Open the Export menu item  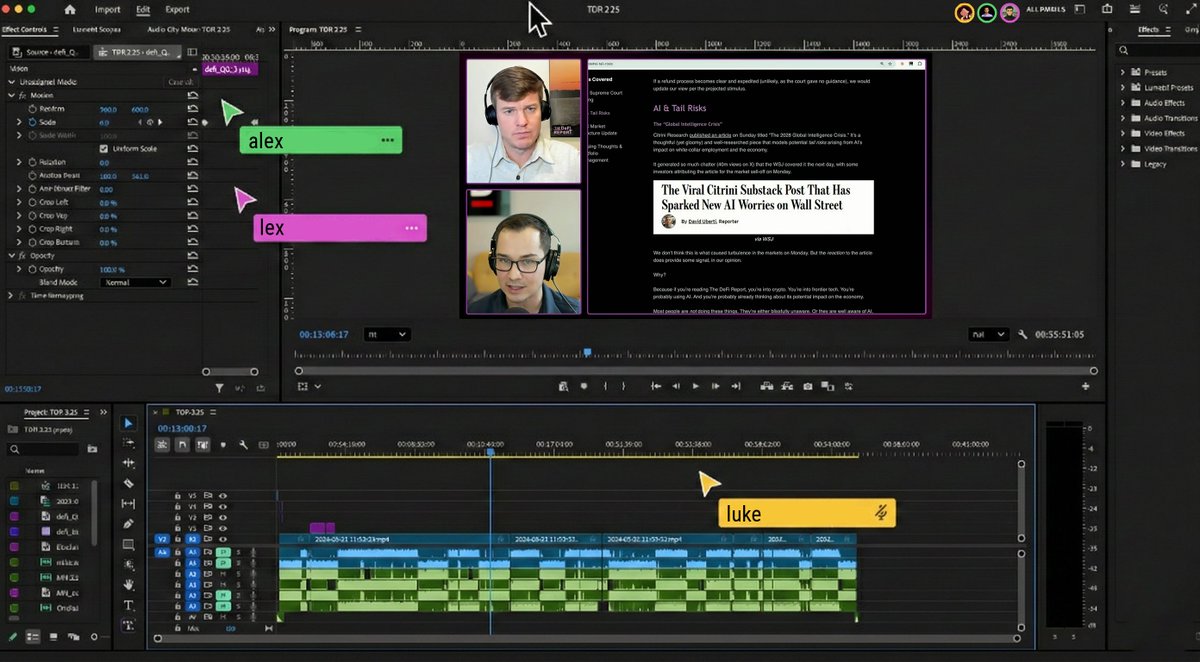tap(177, 9)
